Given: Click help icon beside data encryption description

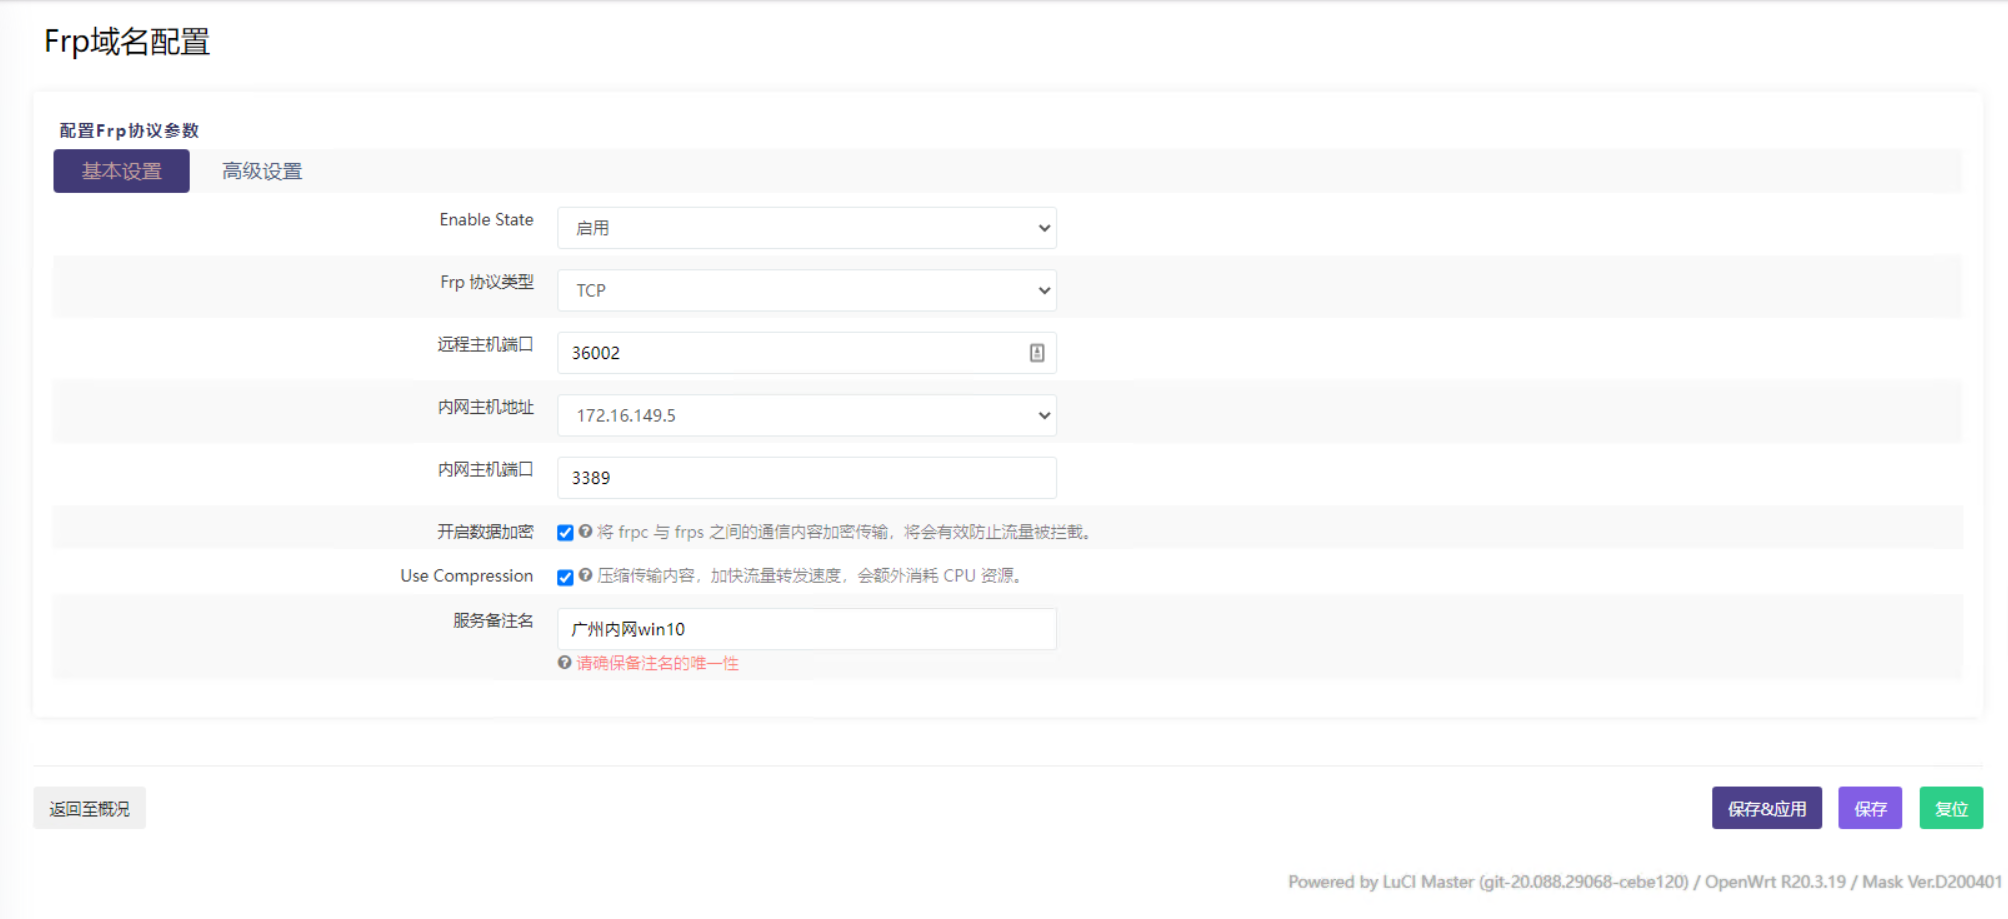Looking at the screenshot, I should (585, 532).
